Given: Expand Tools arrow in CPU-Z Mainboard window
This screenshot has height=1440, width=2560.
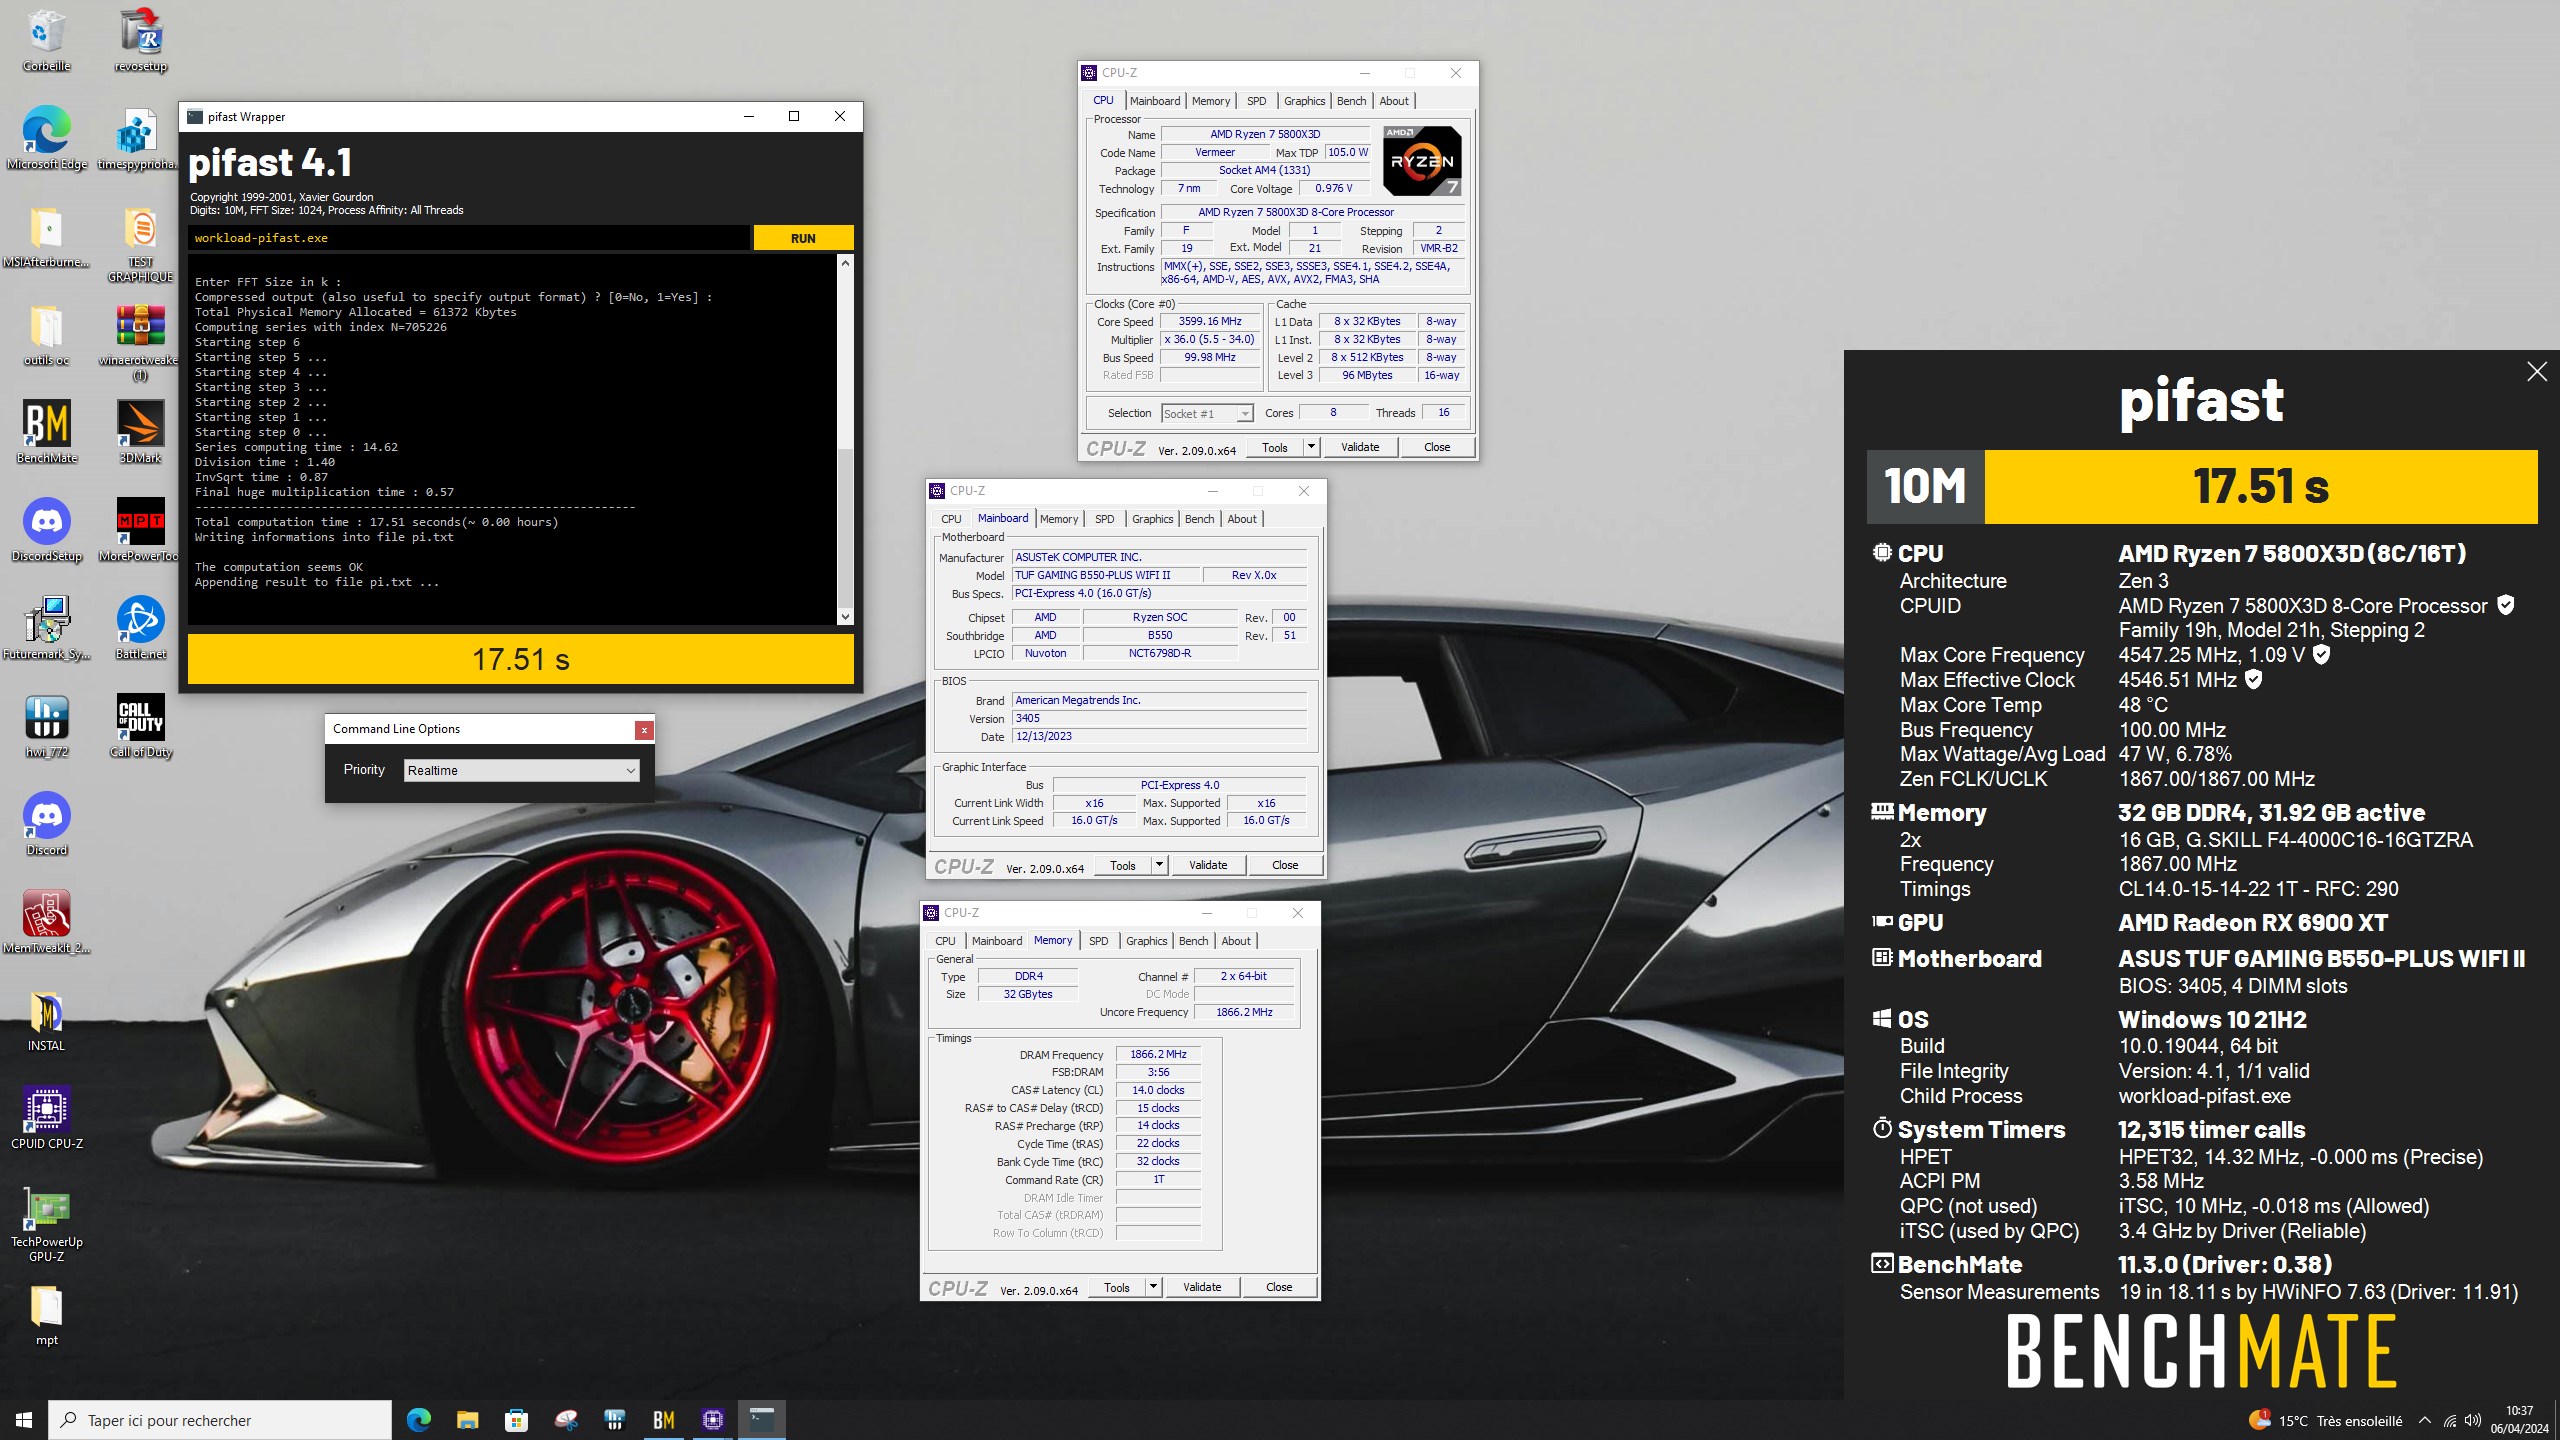Looking at the screenshot, I should [1159, 865].
